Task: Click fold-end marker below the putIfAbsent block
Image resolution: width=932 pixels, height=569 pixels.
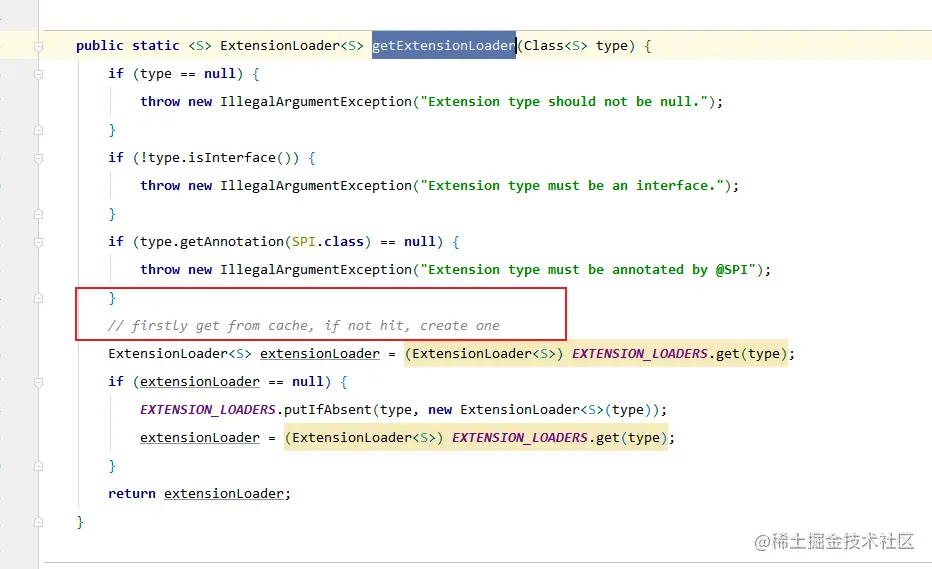Action: (x=38, y=466)
